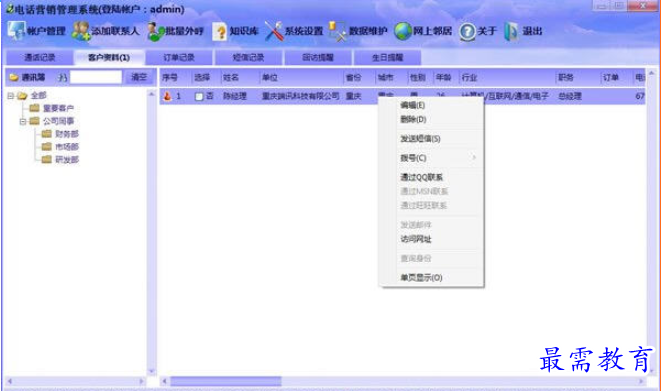
Task: Focus the address book search field
Action: 96,77
